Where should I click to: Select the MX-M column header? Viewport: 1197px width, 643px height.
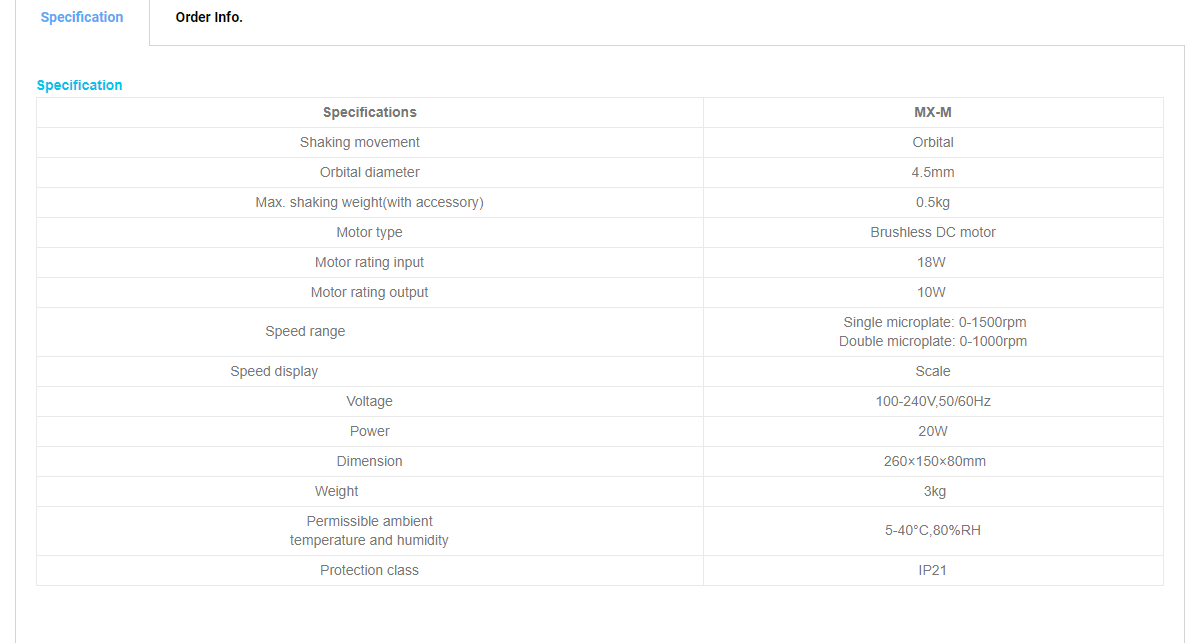point(933,112)
